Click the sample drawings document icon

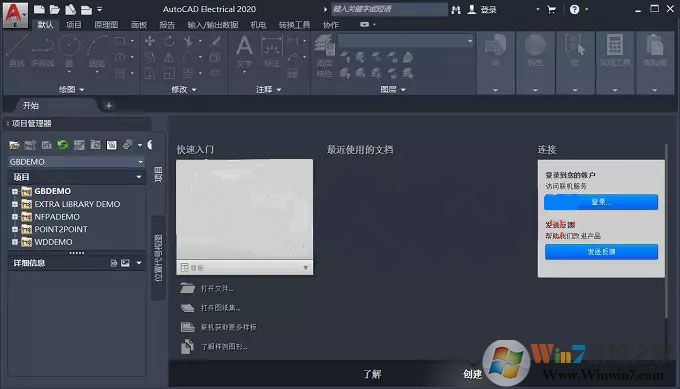187,346
